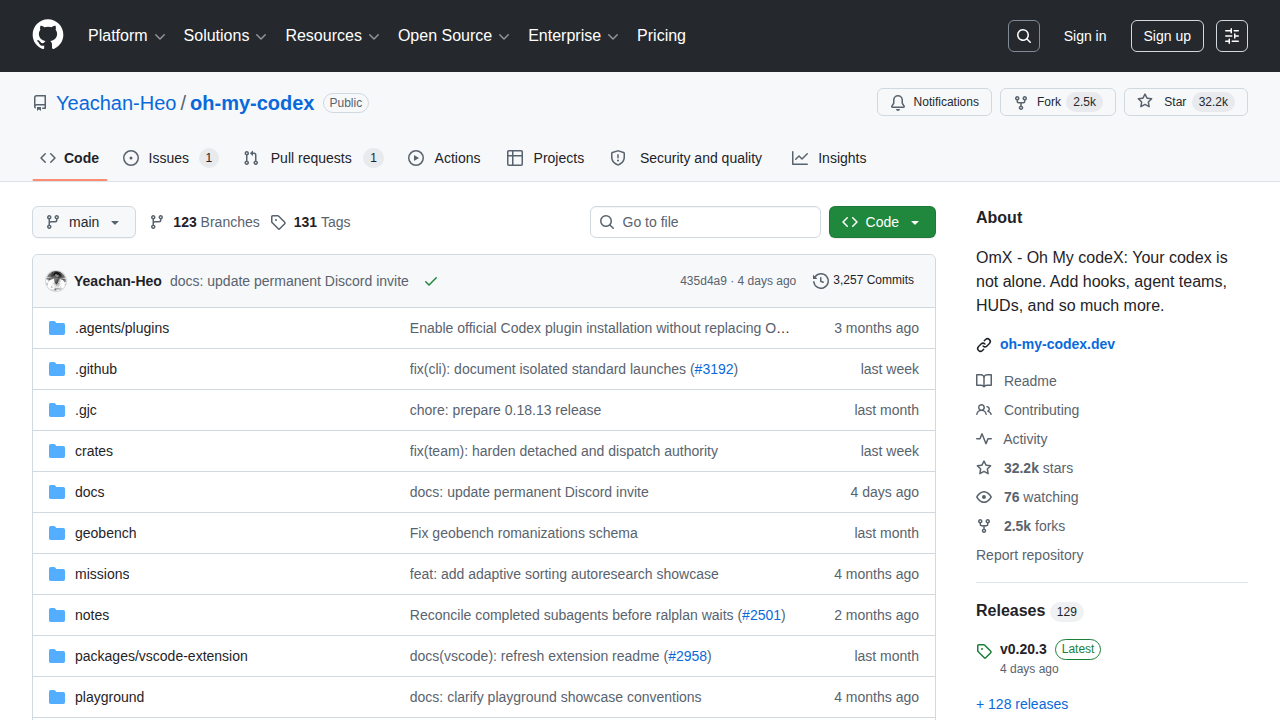Open the appearance settings icon button
The height and width of the screenshot is (720, 1280).
click(x=1232, y=36)
